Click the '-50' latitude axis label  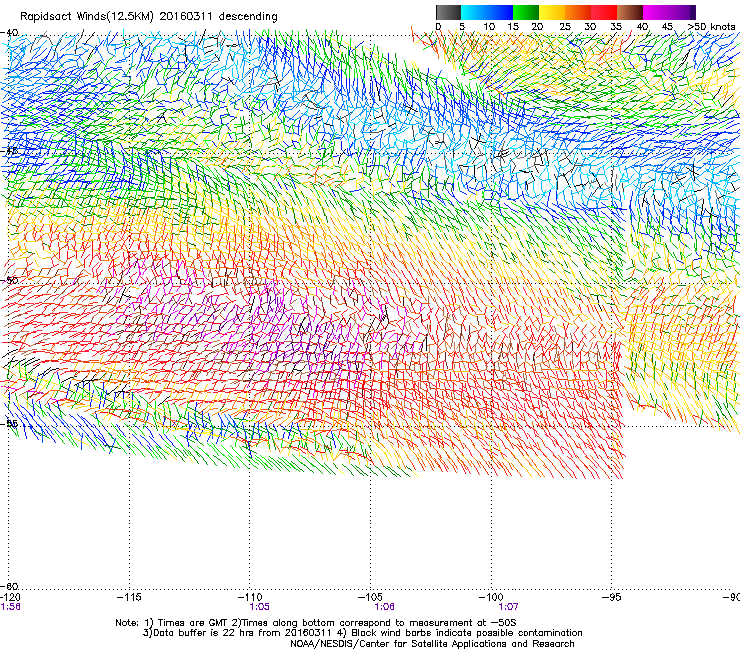[x=9, y=280]
